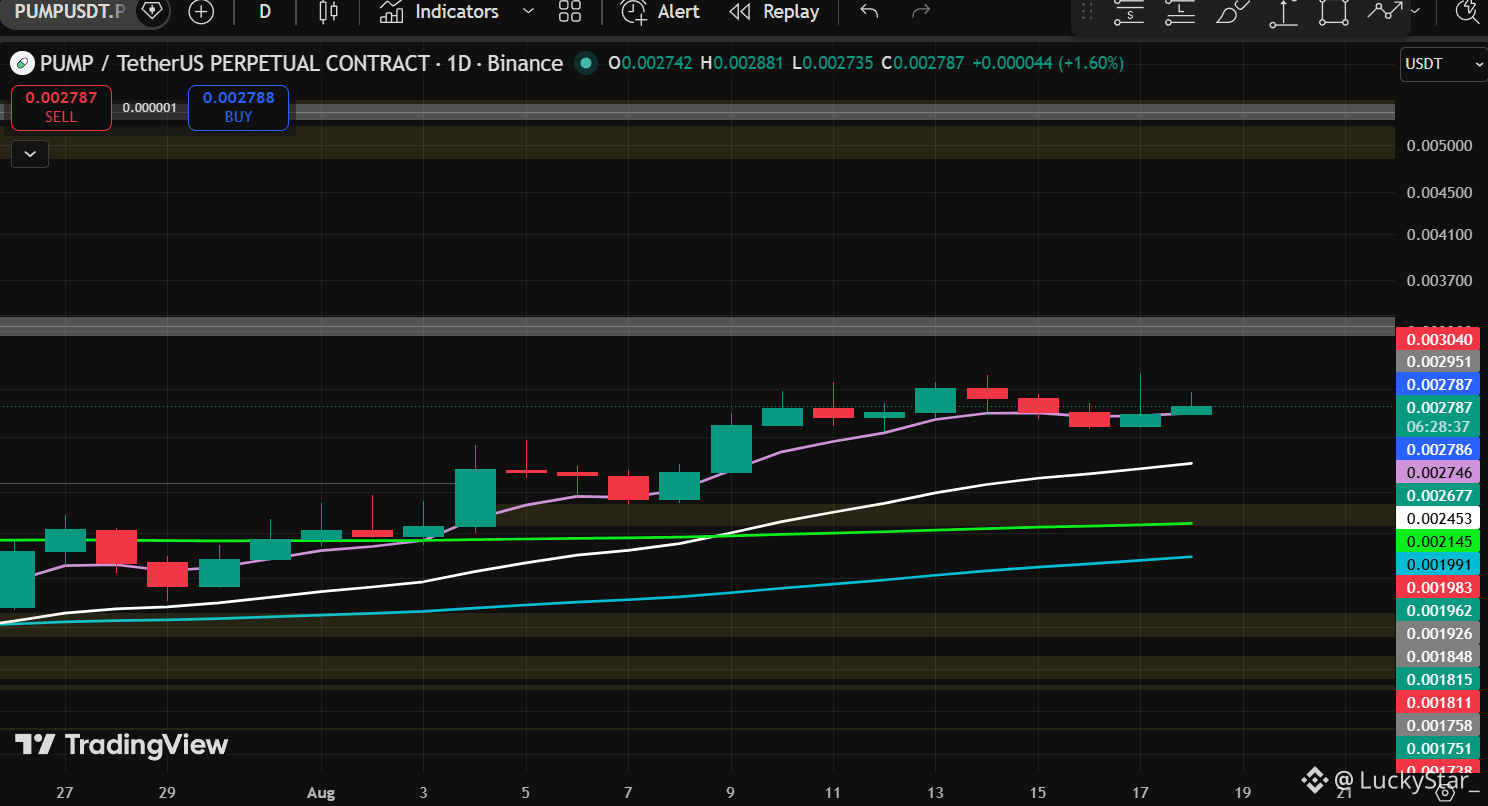Click the add symbol plus icon
Viewport: 1488px width, 806px height.
click(201, 12)
